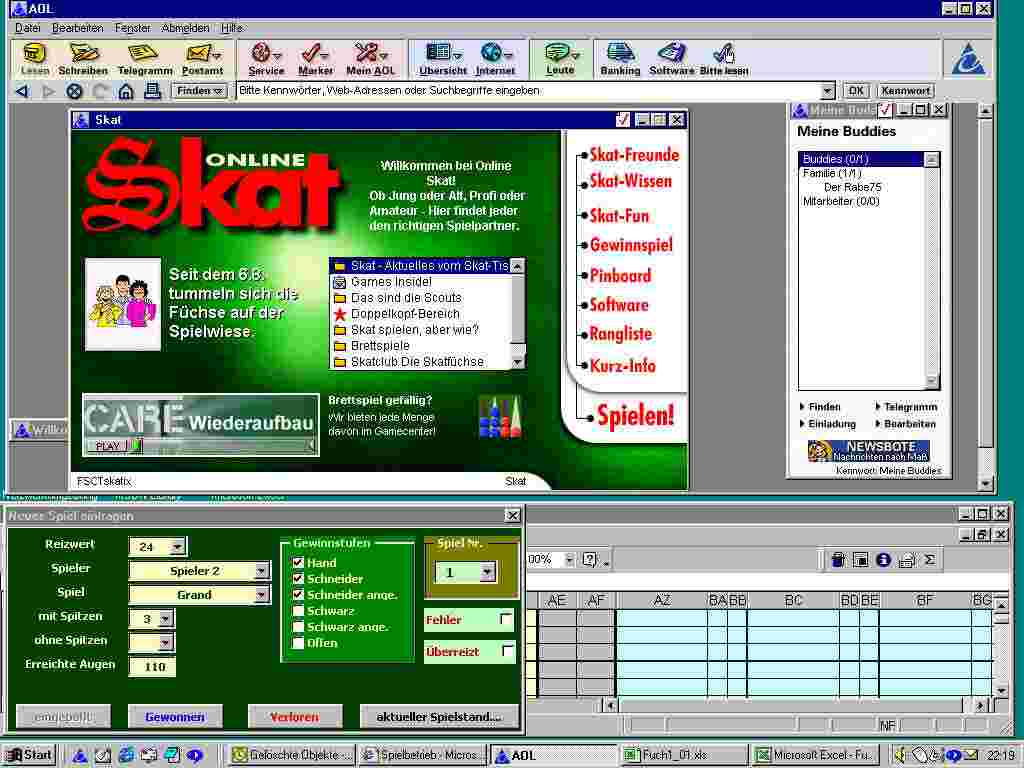The width and height of the screenshot is (1024, 768).
Task: Click the Excel help question mark icon
Action: coord(590,560)
